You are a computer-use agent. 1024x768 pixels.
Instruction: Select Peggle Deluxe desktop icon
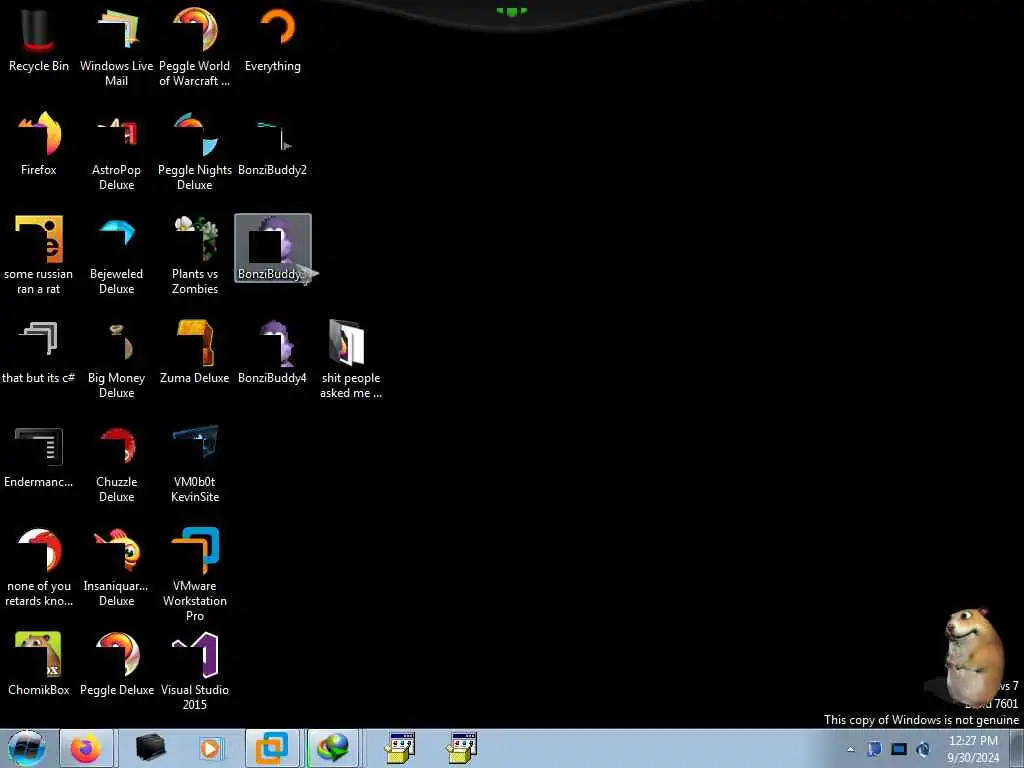[x=116, y=664]
